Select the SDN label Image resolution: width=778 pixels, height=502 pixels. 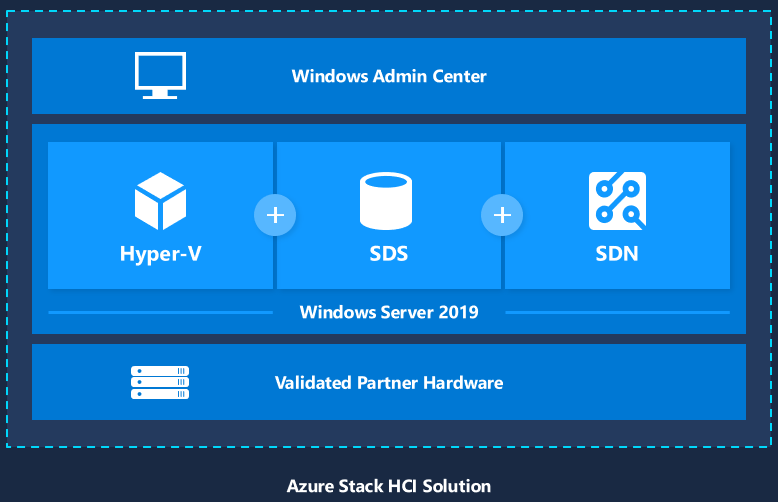pos(617,254)
